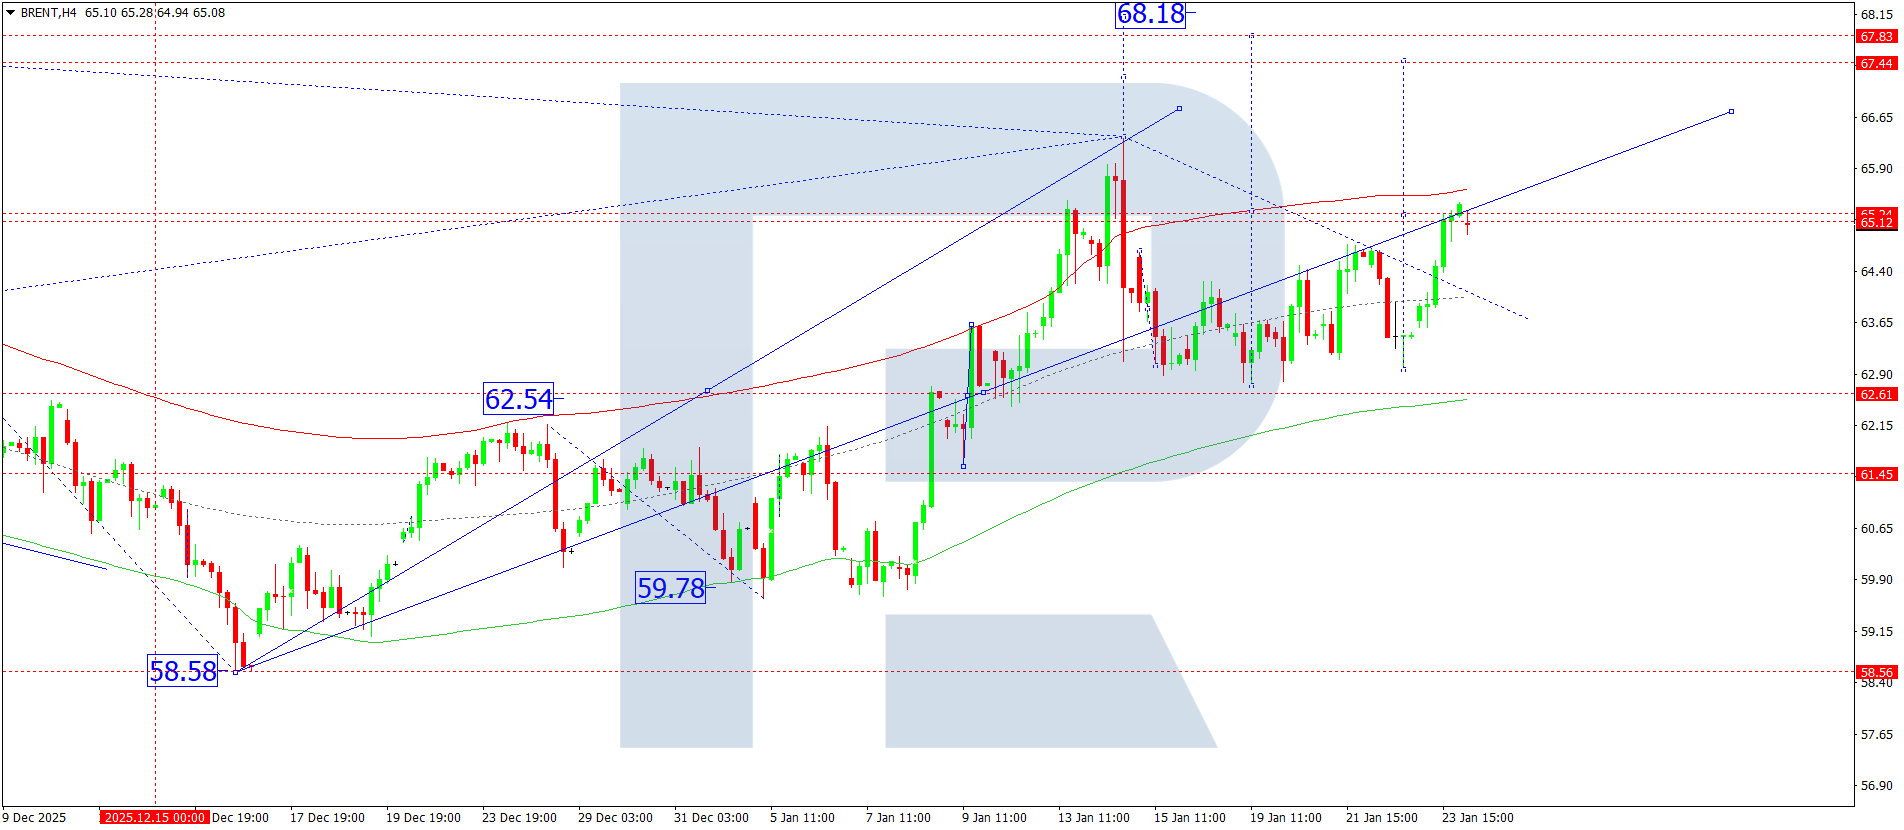
Task: Click the steep trendline's upper endpoint handle
Action: 1179,108
